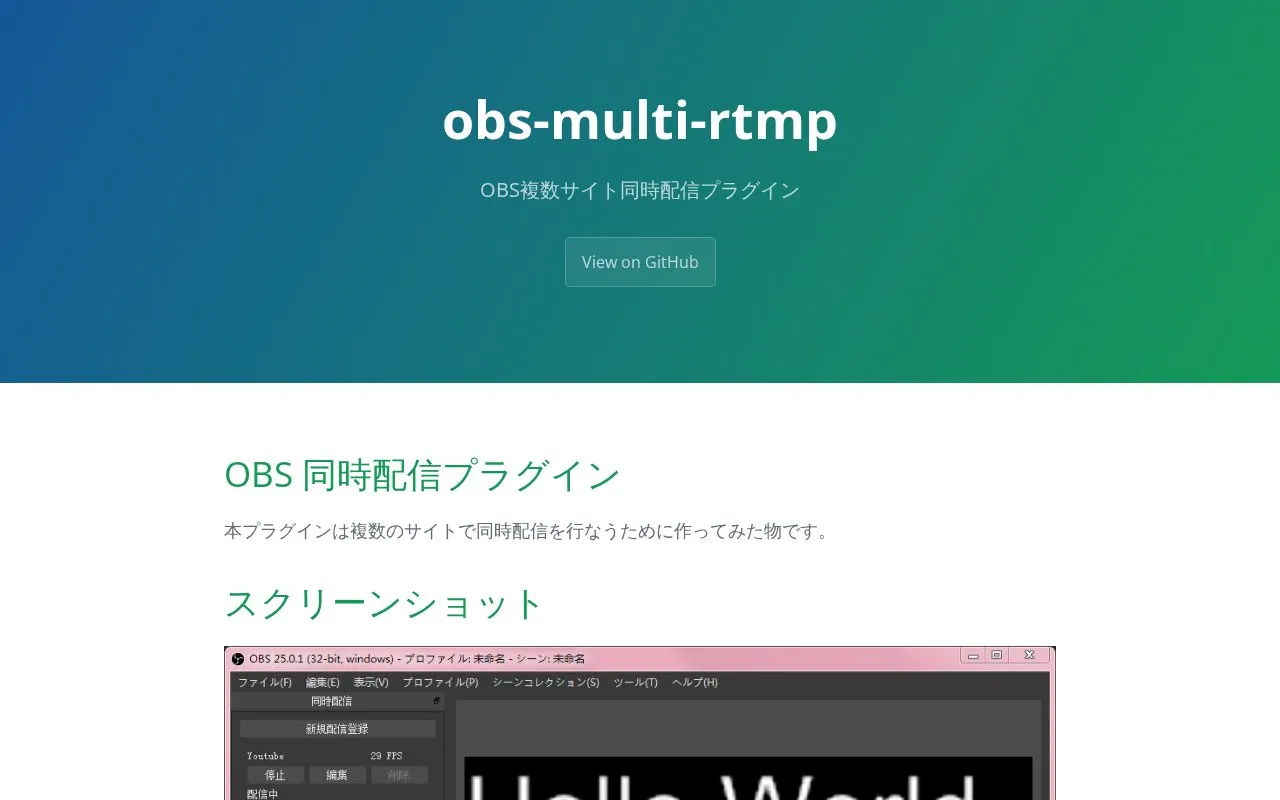Click the View on GitHub button
This screenshot has width=1280, height=800.
point(640,262)
